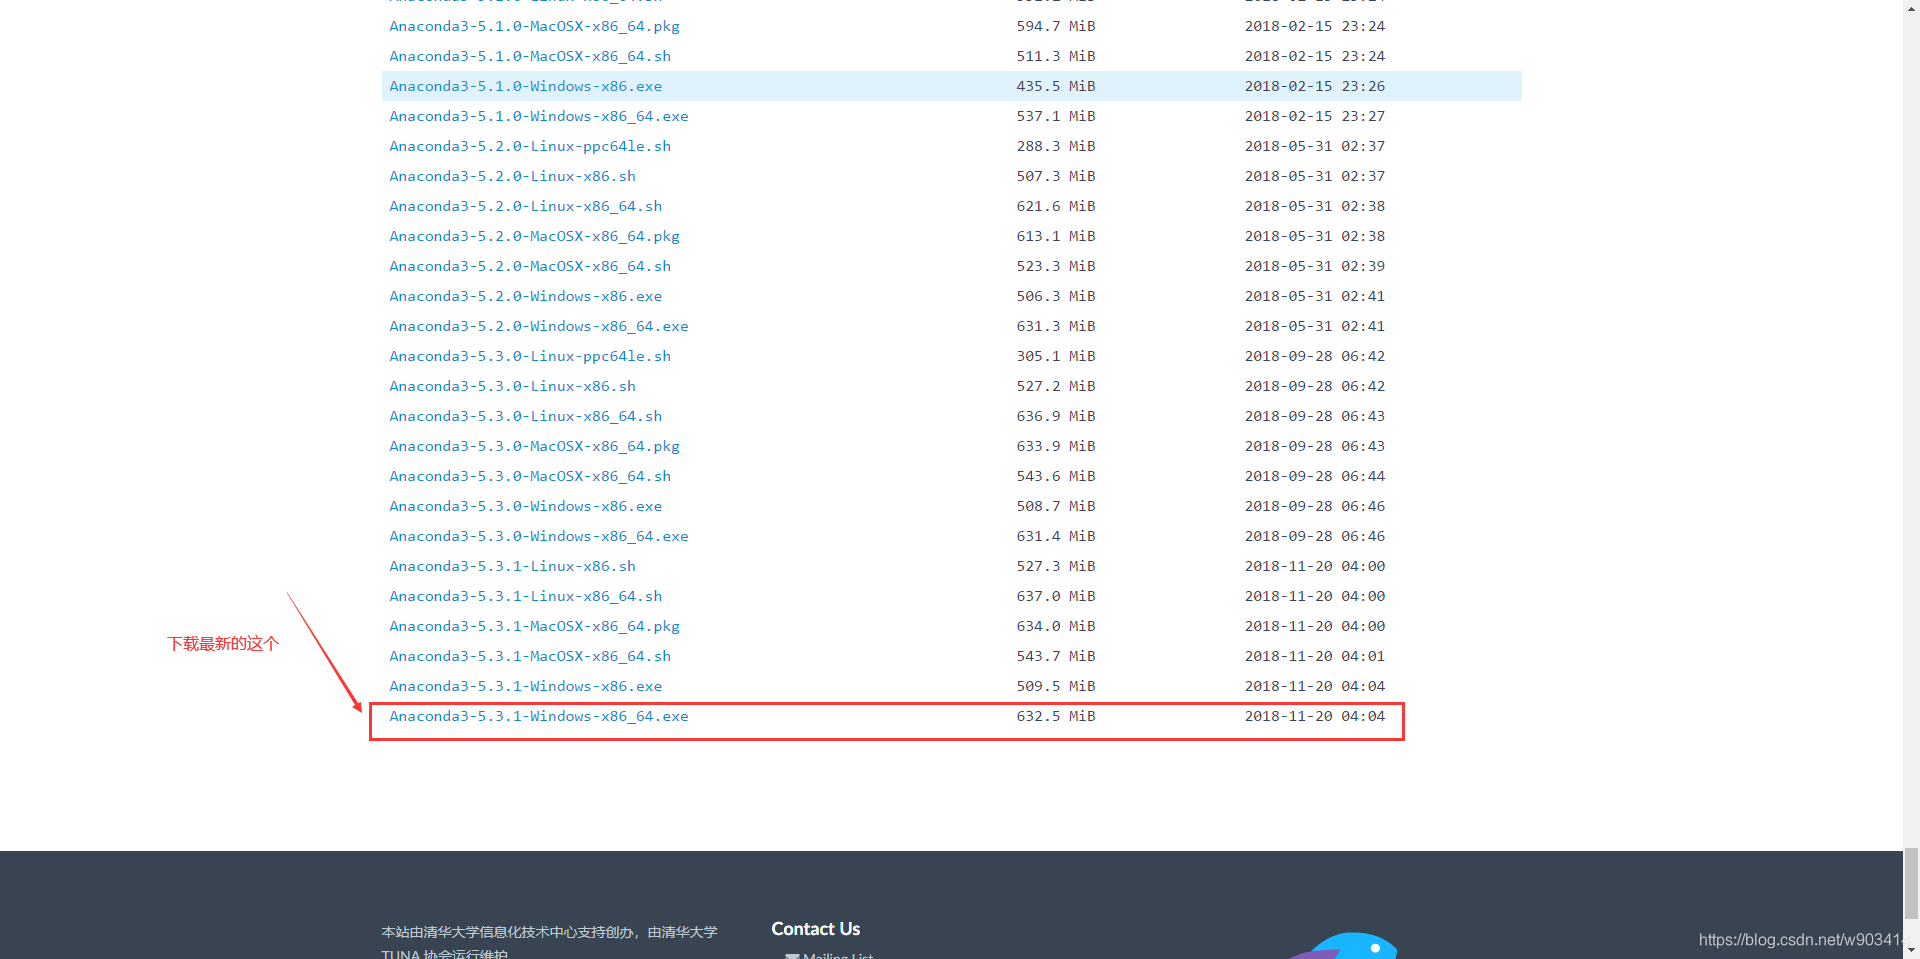Download Anaconda3-5.1.0-Windows-x86.exe
Image resolution: width=1920 pixels, height=959 pixels.
coord(525,86)
